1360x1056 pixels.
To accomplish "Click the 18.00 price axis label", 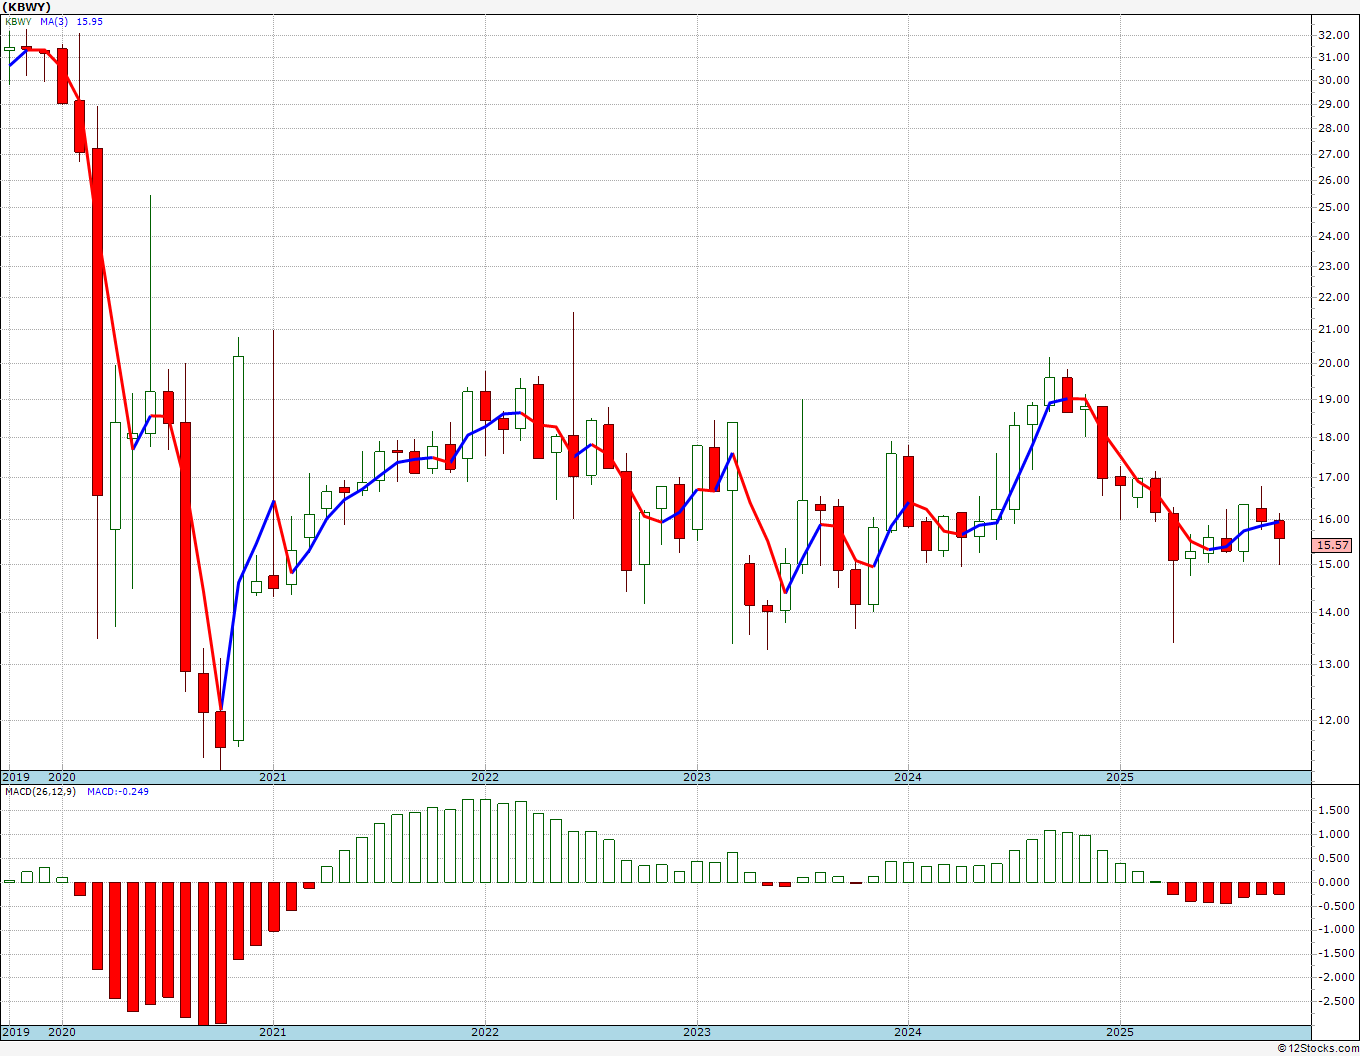I will [x=1333, y=437].
